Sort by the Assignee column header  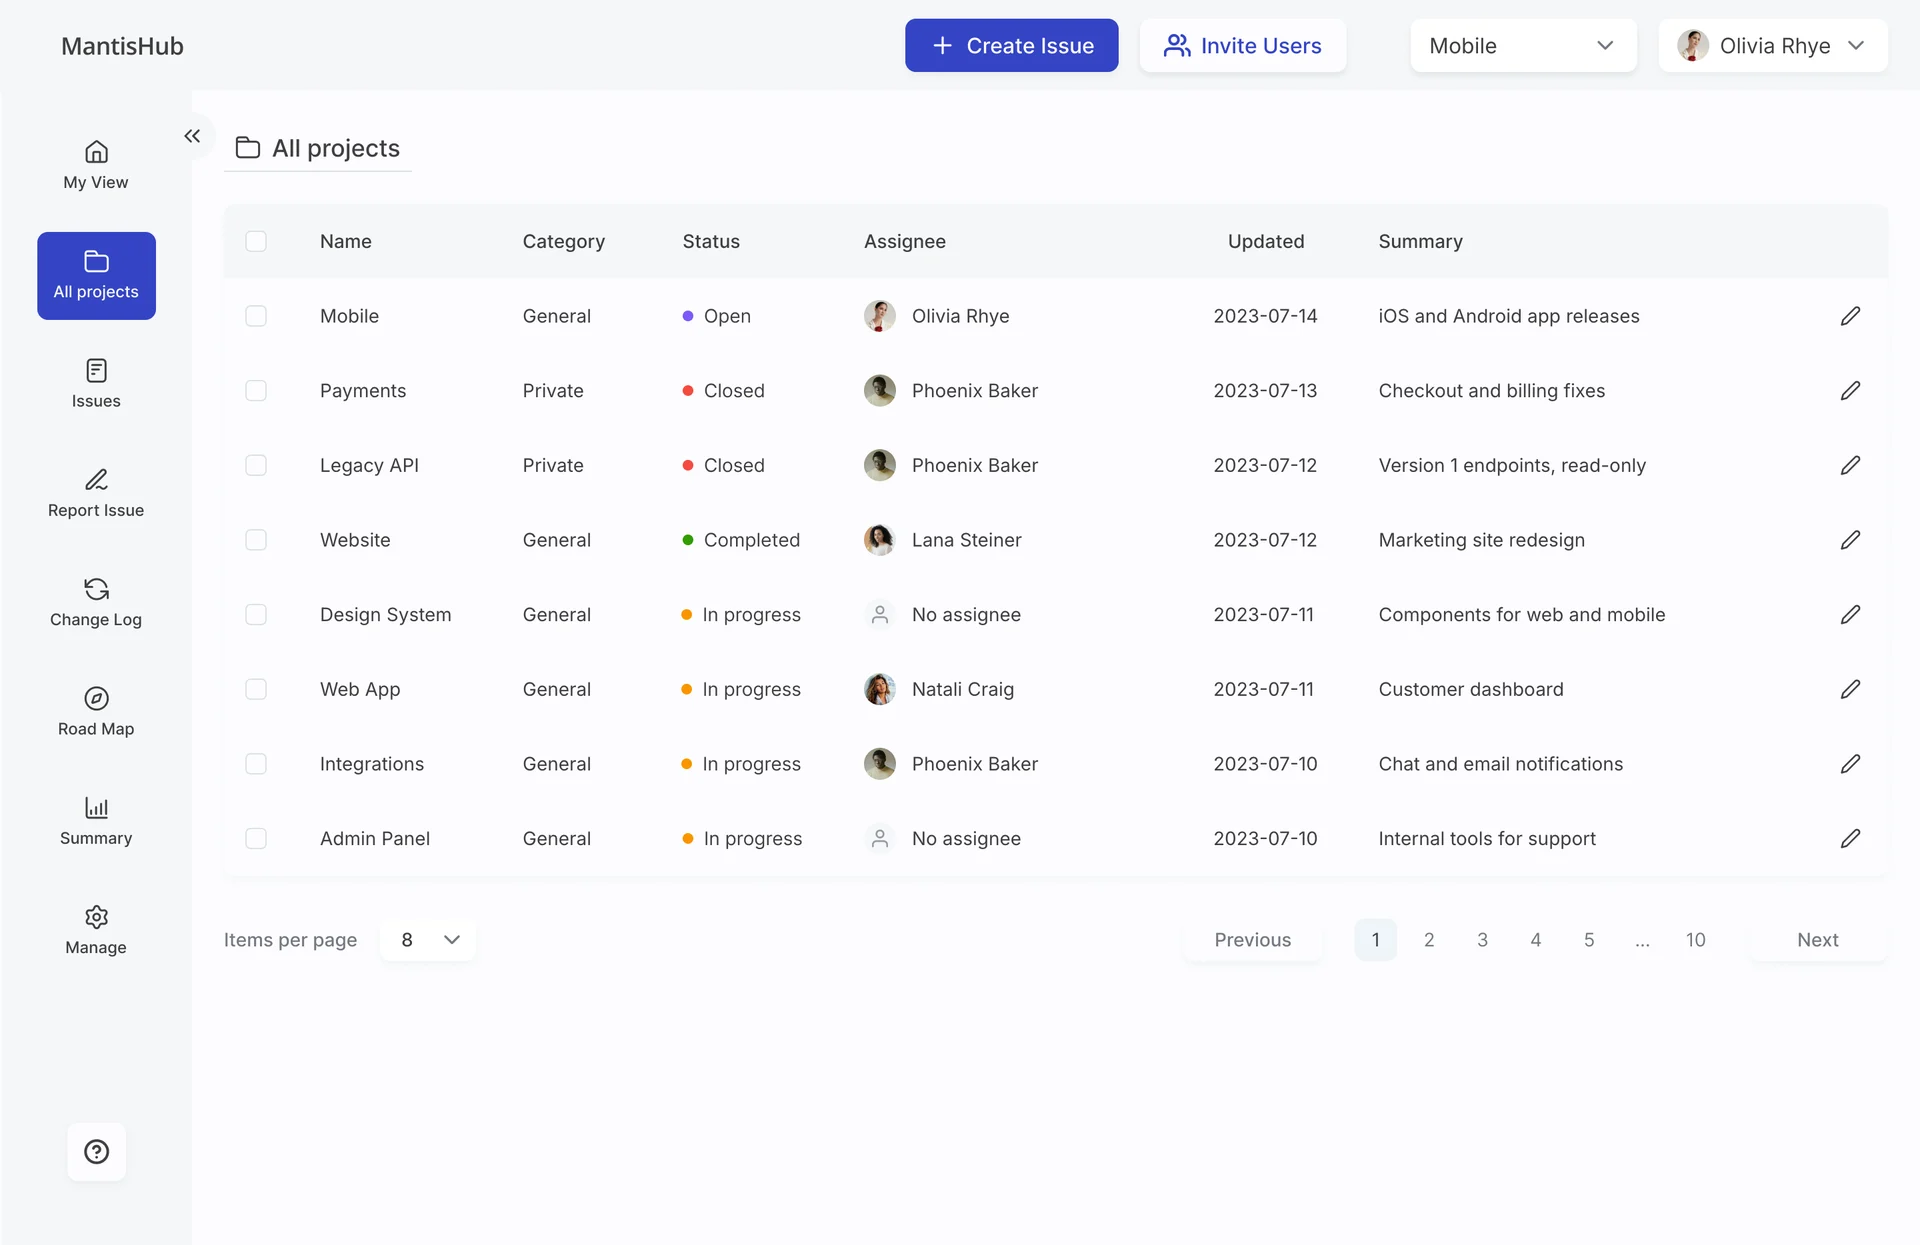click(904, 241)
